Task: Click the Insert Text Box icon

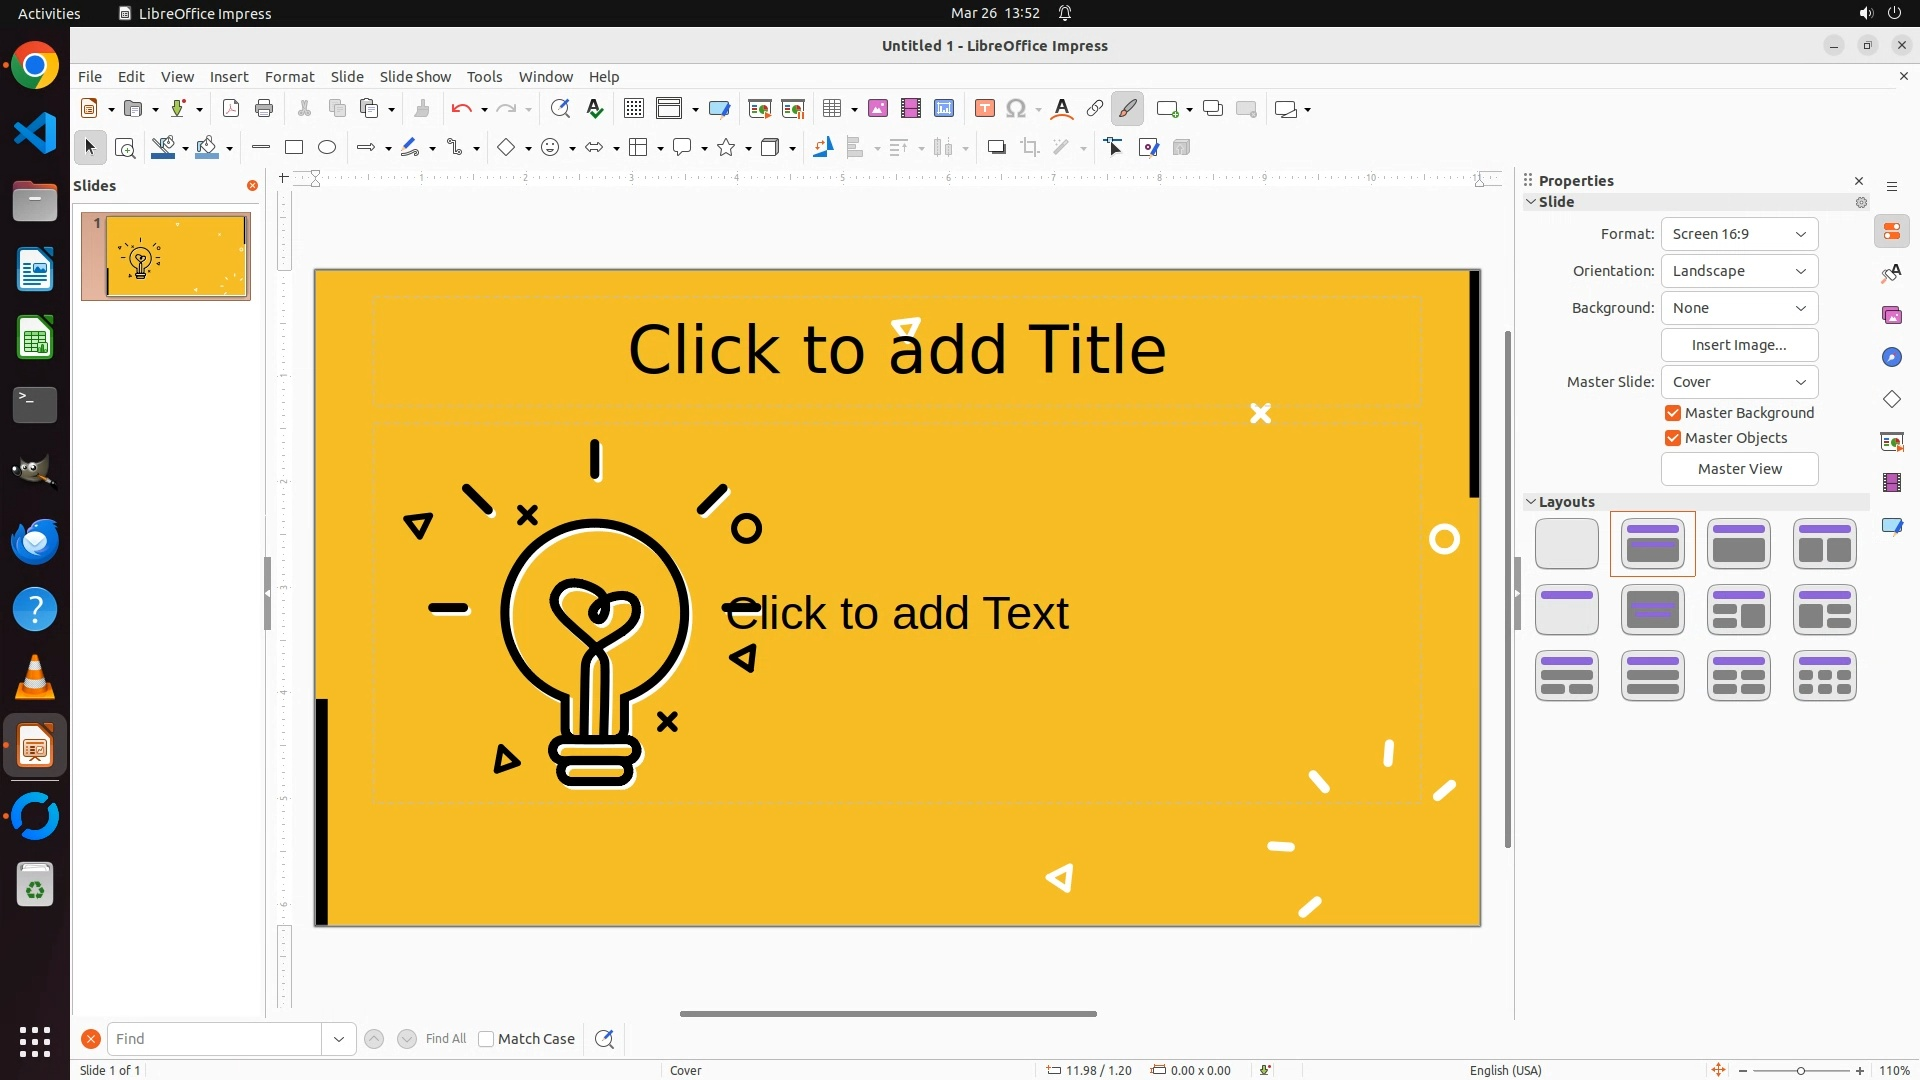Action: click(x=984, y=109)
